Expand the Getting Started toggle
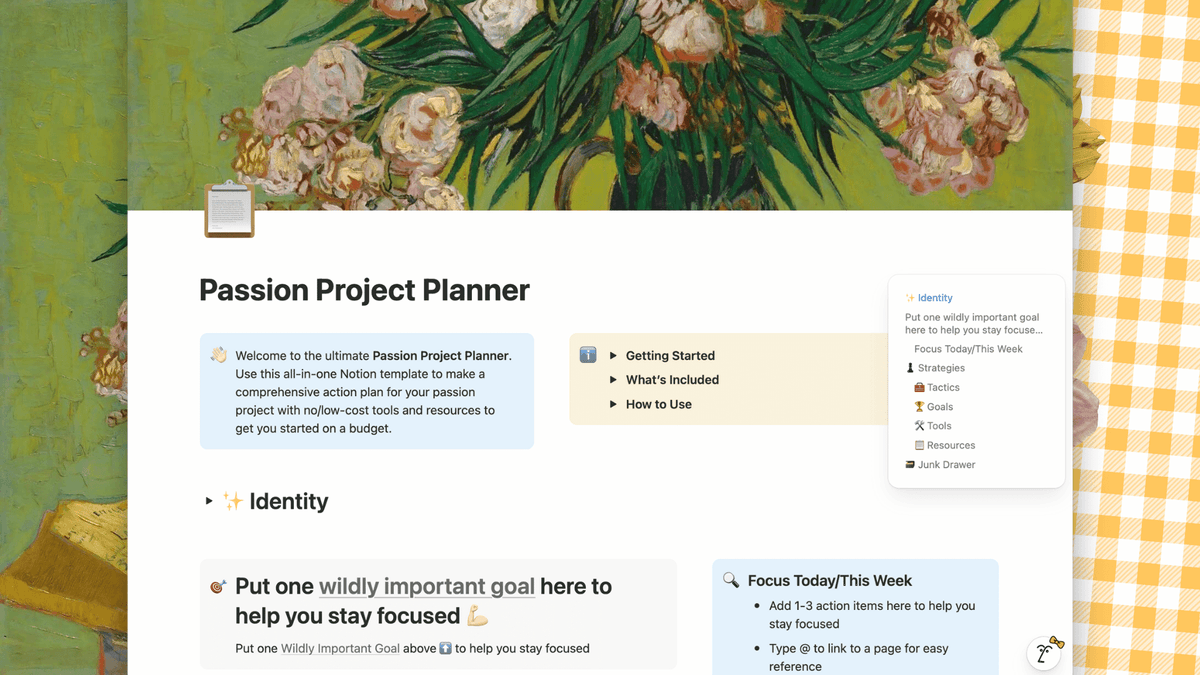Image resolution: width=1200 pixels, height=675 pixels. [x=613, y=356]
